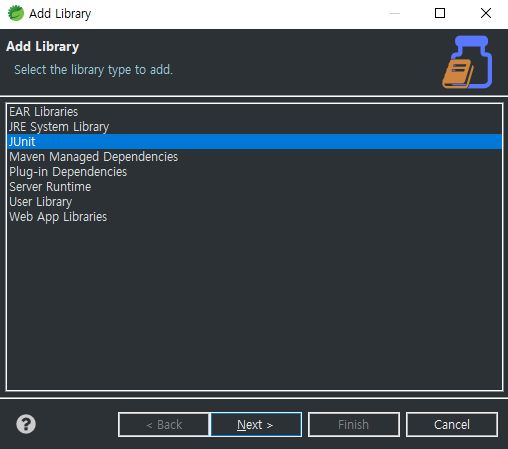This screenshot has height=449, width=508.
Task: Select Maven Managed Dependencies
Action: click(254, 157)
